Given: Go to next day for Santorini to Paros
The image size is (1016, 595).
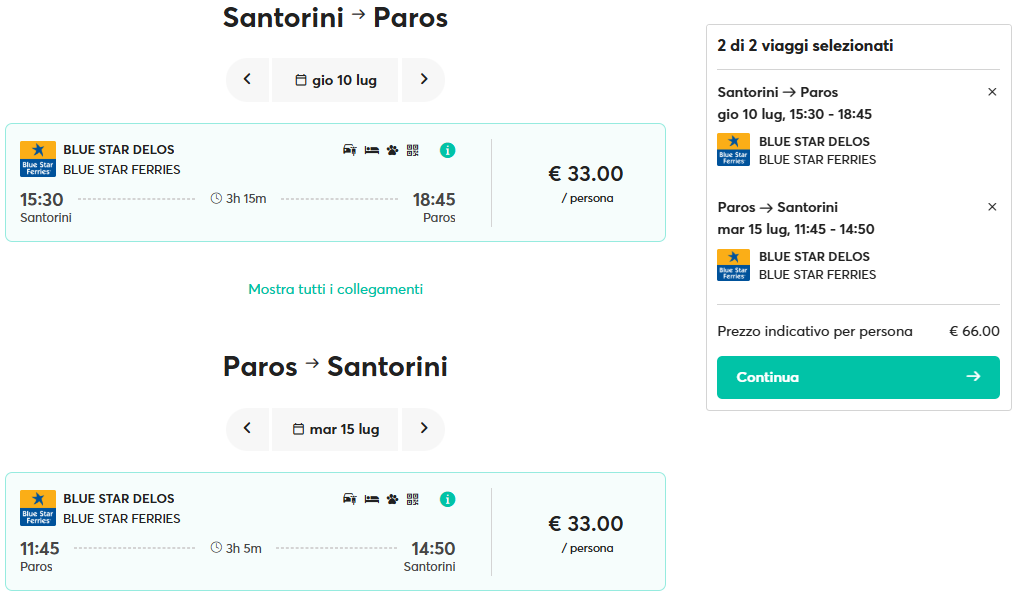Looking at the screenshot, I should [x=423, y=80].
